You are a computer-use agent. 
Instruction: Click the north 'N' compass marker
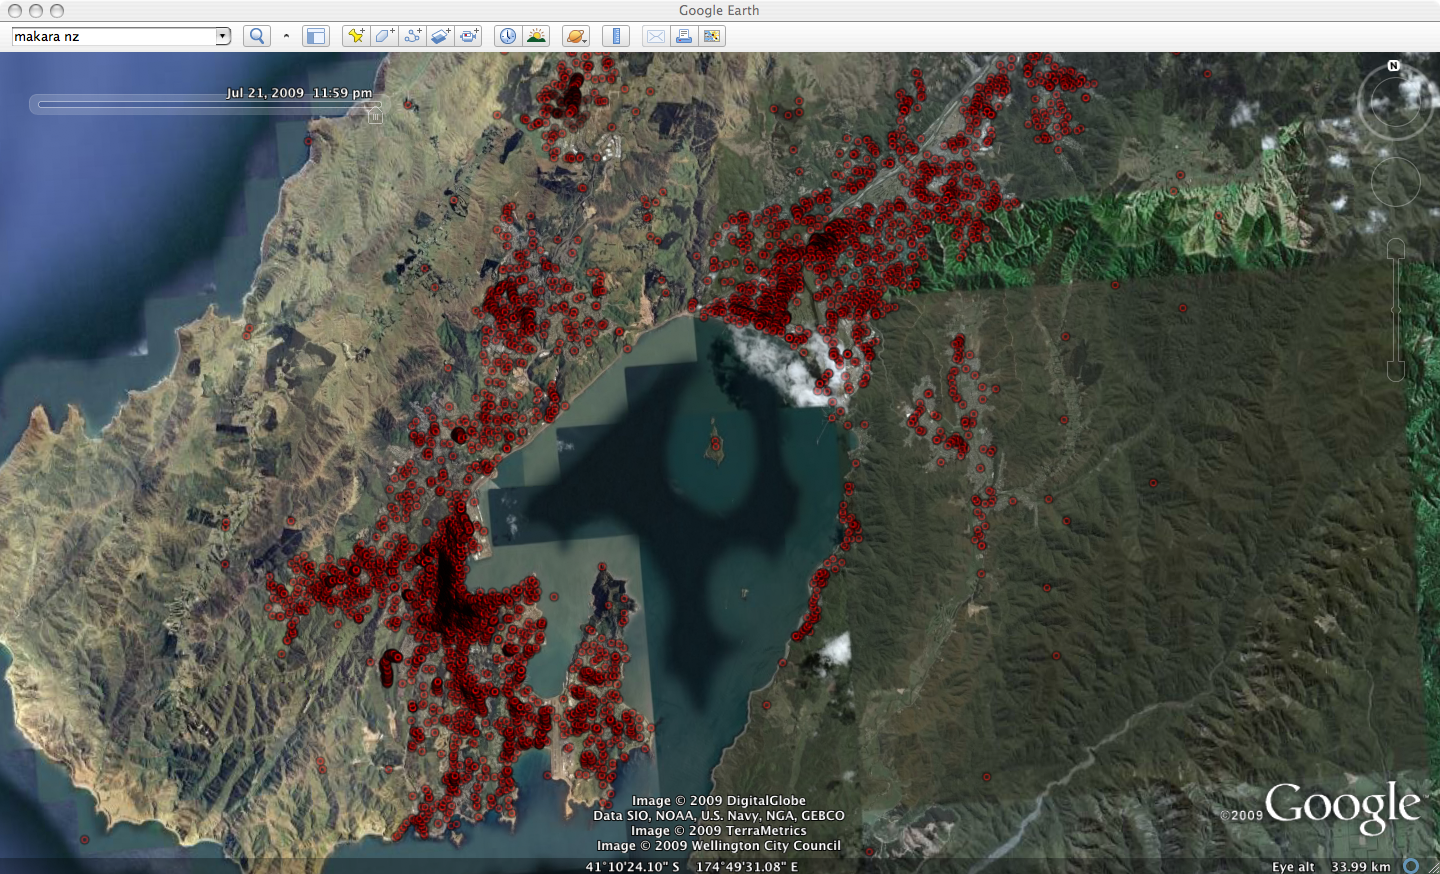tap(1393, 66)
